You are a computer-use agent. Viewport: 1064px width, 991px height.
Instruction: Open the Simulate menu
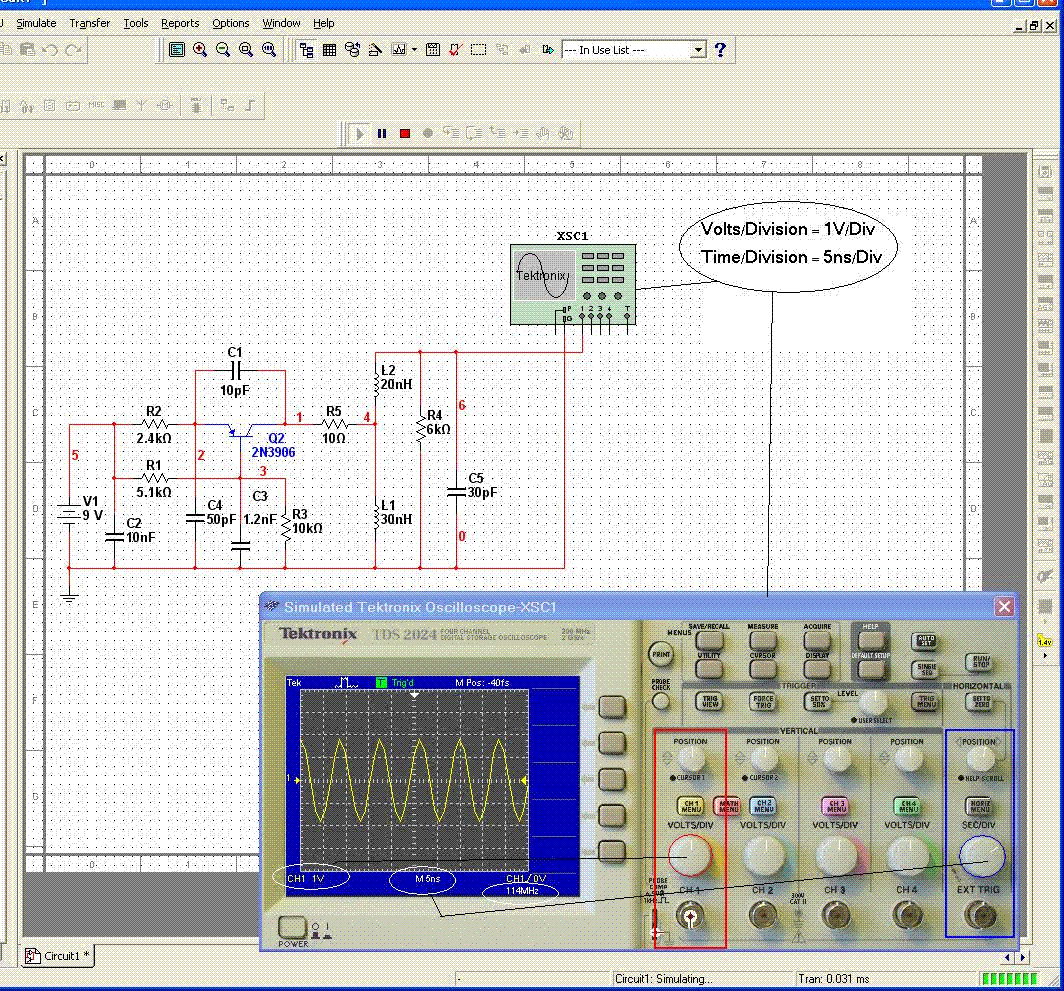coord(36,23)
